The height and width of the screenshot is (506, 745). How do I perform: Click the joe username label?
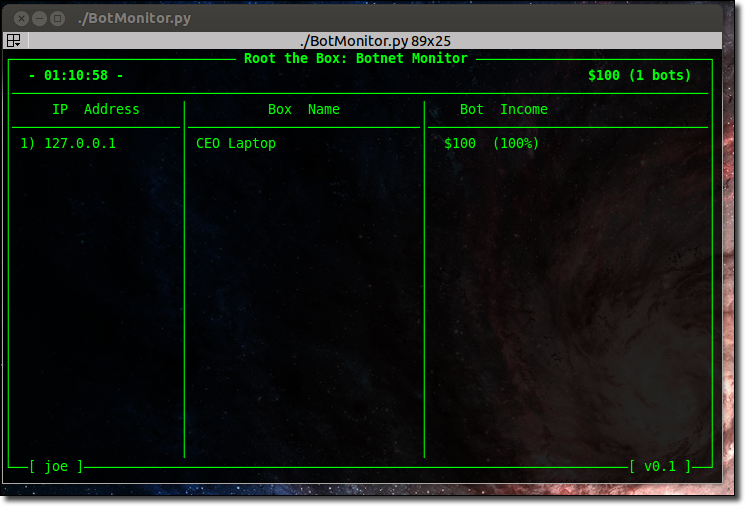pyautogui.click(x=56, y=467)
